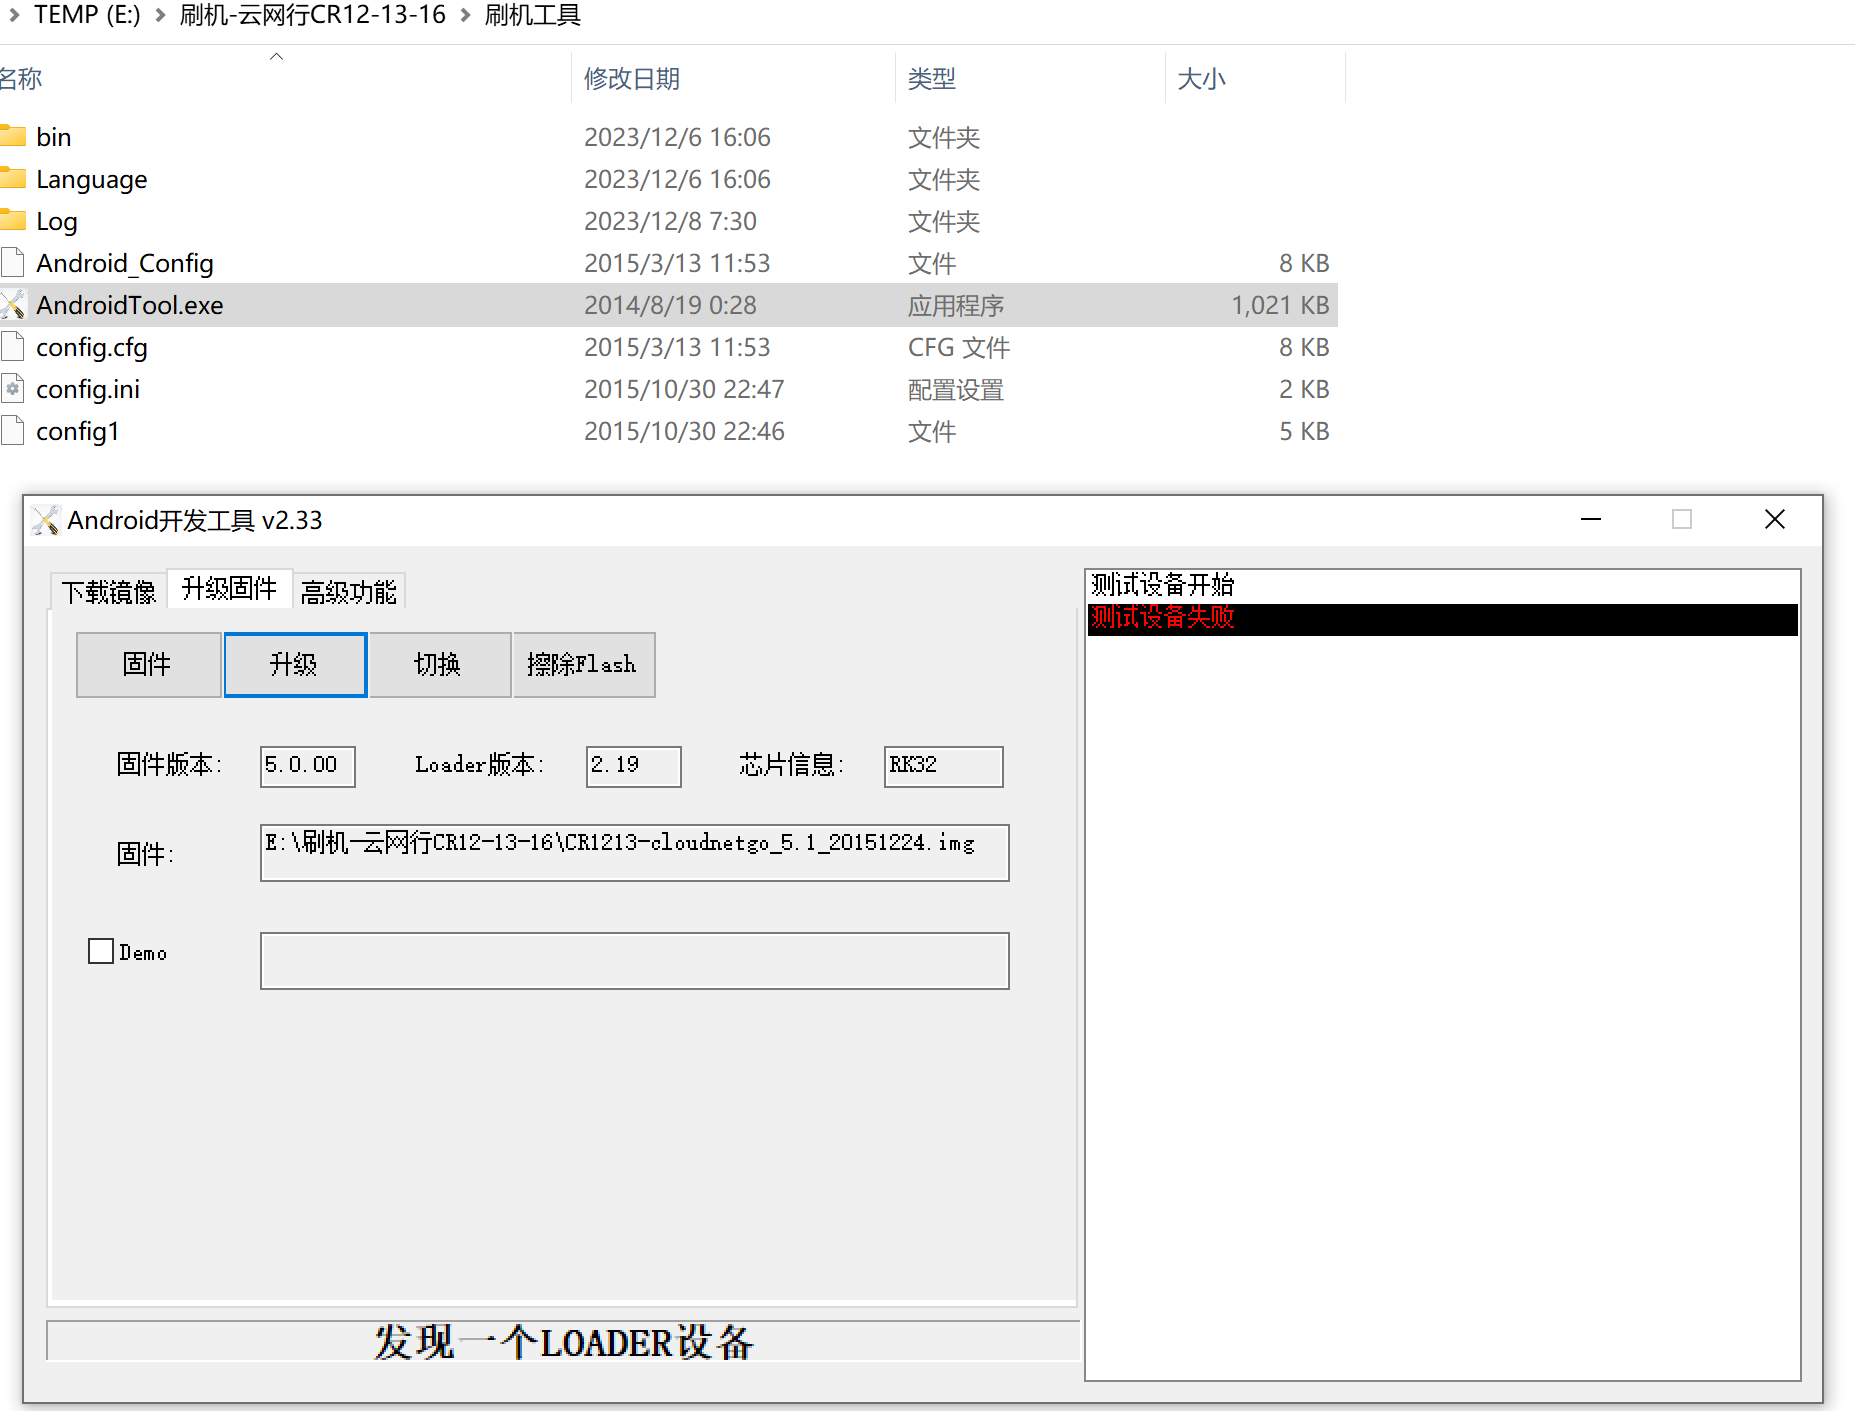Screen dimensions: 1855x1411
Task: Click the Language folder icon
Action: tap(12, 178)
